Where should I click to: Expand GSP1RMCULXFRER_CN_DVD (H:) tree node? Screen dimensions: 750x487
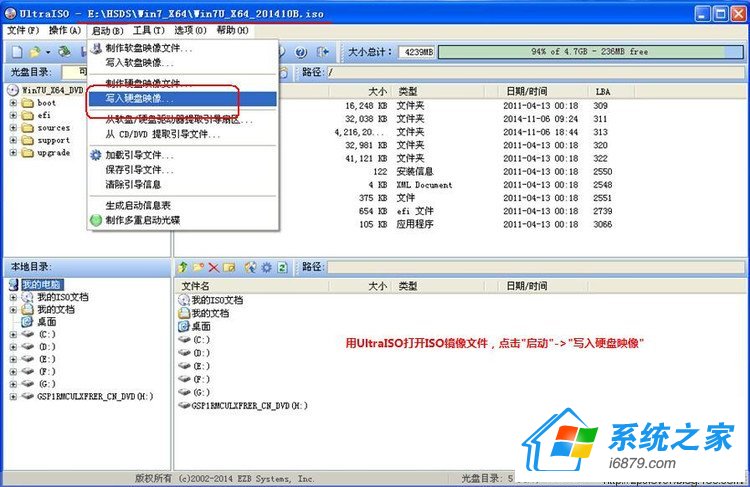(x=13, y=397)
